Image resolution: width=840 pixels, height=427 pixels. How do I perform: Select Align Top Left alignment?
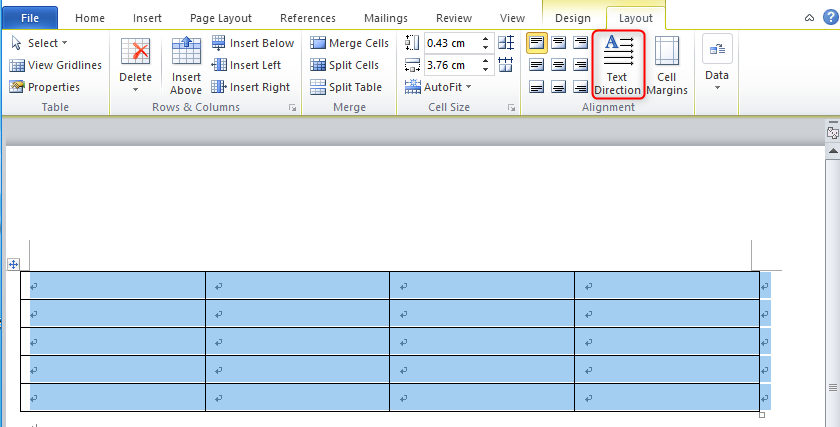537,43
